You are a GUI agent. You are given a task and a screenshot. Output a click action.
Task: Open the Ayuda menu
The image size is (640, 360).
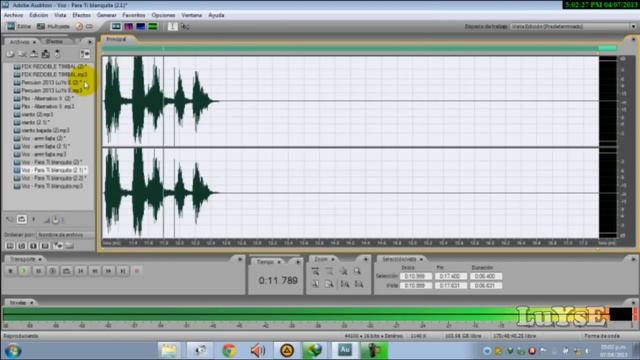[x=216, y=15]
